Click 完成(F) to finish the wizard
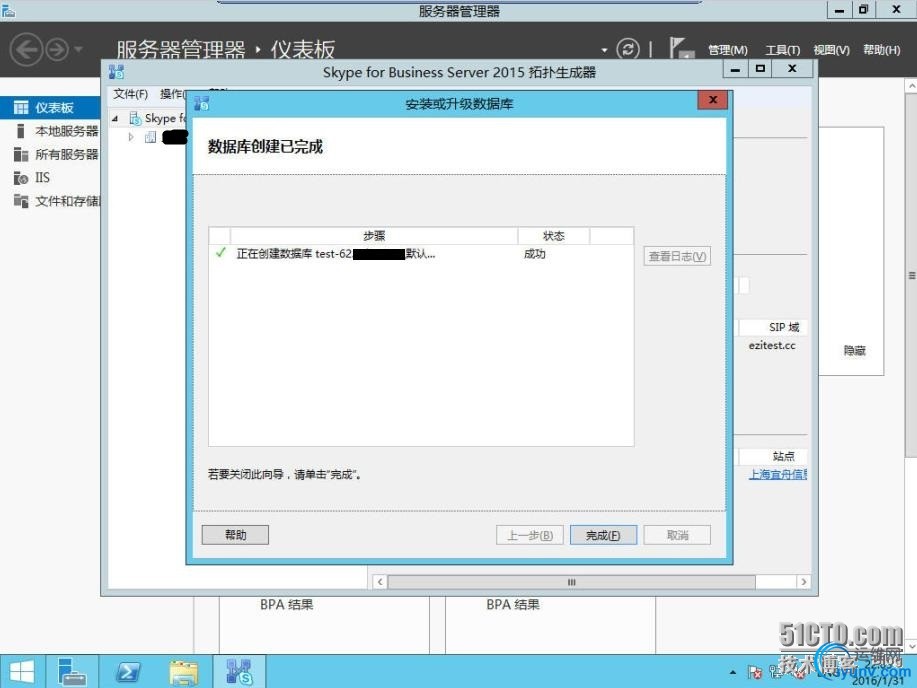 pos(603,535)
